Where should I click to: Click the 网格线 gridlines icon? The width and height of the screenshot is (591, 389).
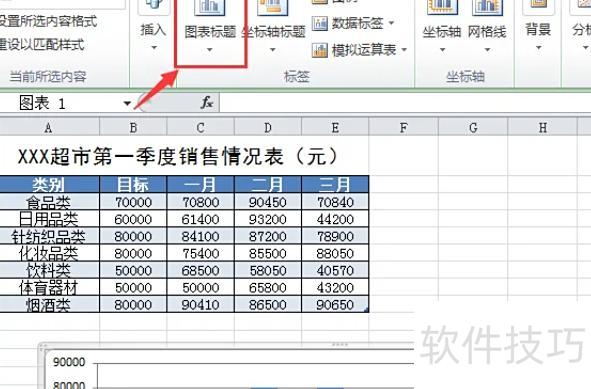click(487, 7)
